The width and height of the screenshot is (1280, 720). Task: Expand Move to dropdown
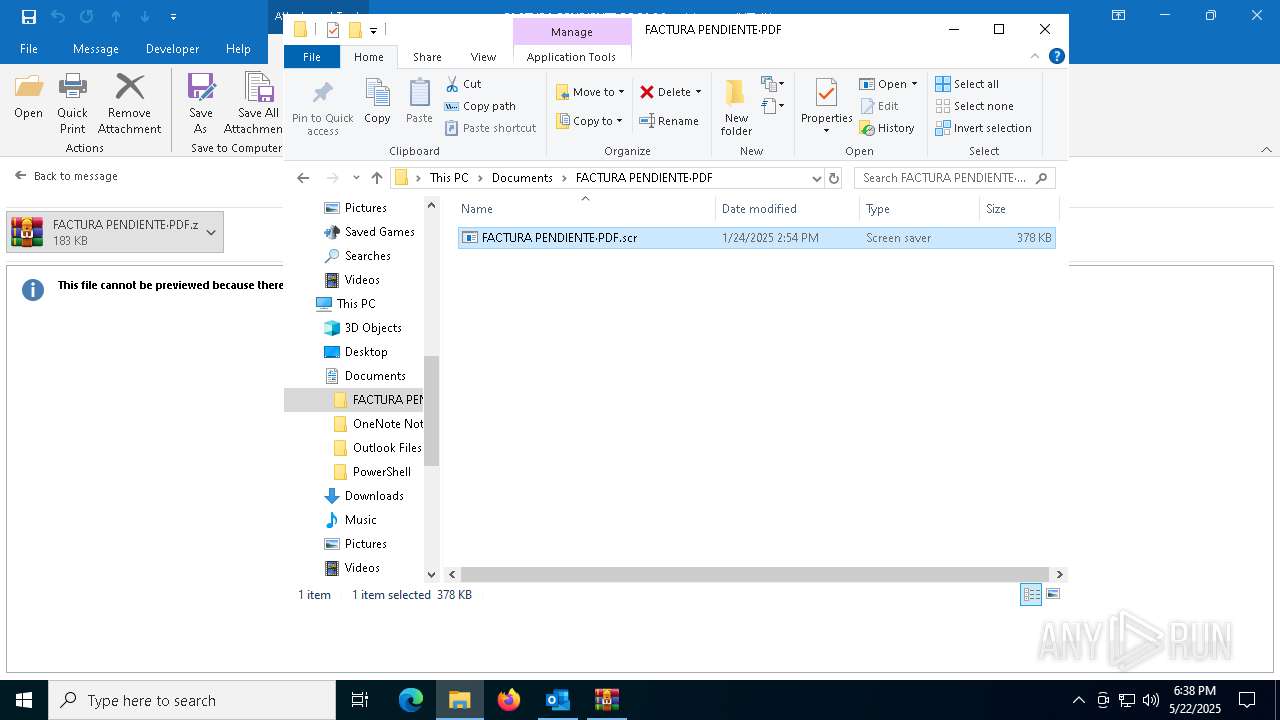(x=621, y=92)
